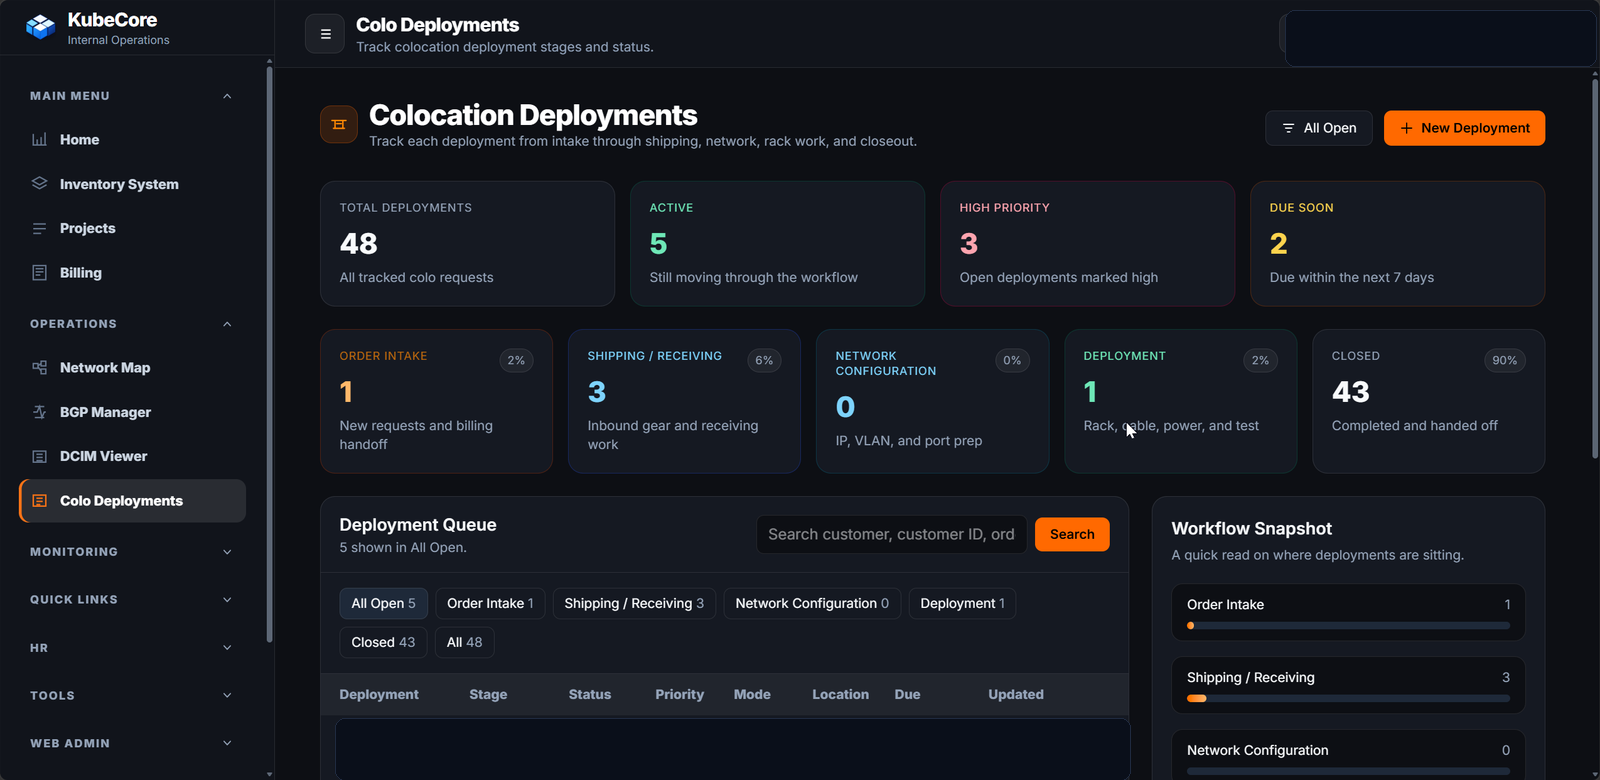Click the Updated column header
Viewport: 1600px width, 780px height.
[x=1016, y=694]
